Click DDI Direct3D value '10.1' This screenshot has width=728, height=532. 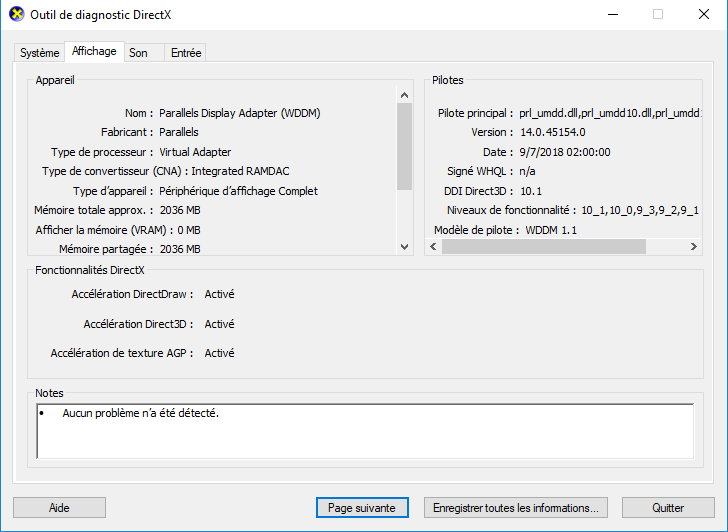tap(531, 191)
